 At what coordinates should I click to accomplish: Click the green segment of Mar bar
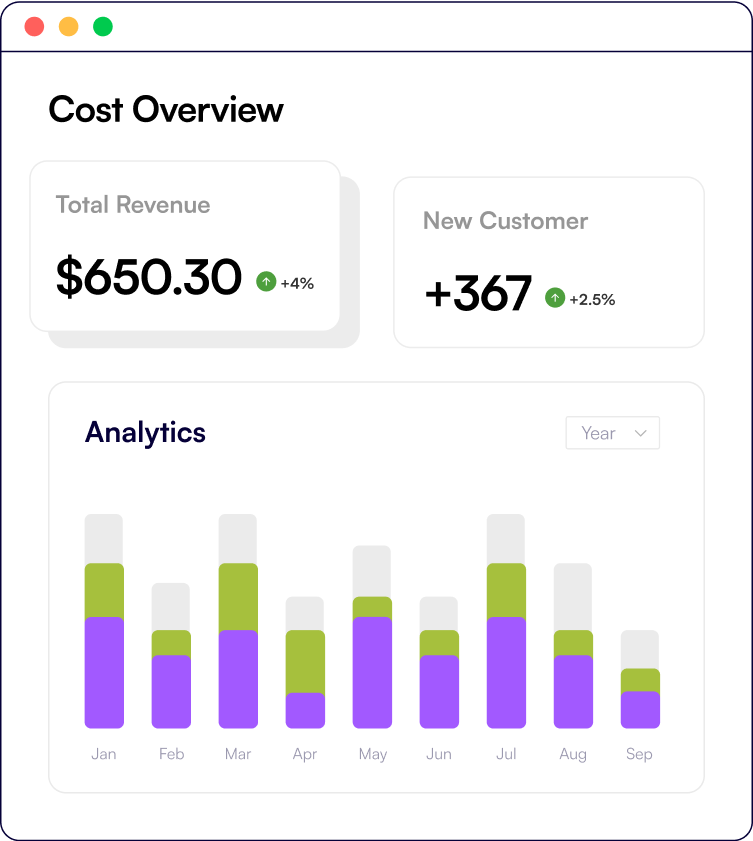coord(238,596)
